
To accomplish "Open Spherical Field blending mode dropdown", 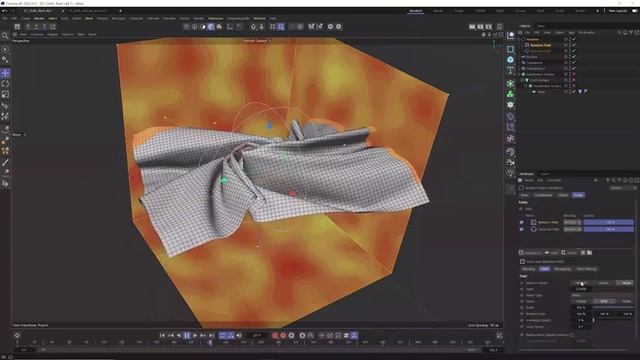I will click(x=572, y=229).
